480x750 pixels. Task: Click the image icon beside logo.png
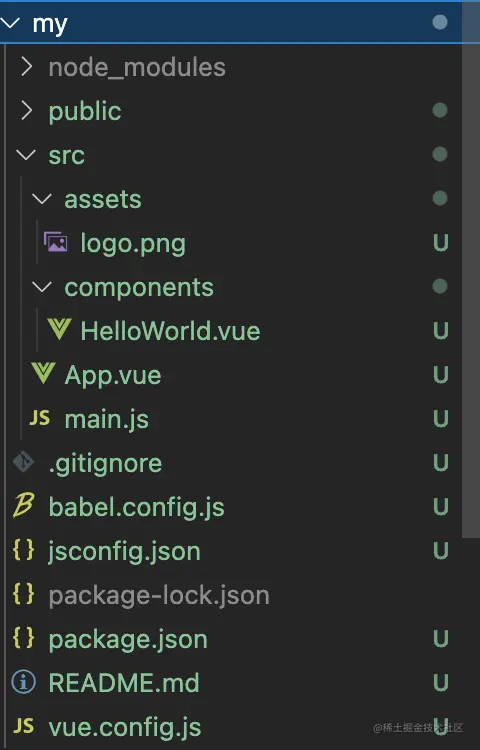click(x=56, y=242)
